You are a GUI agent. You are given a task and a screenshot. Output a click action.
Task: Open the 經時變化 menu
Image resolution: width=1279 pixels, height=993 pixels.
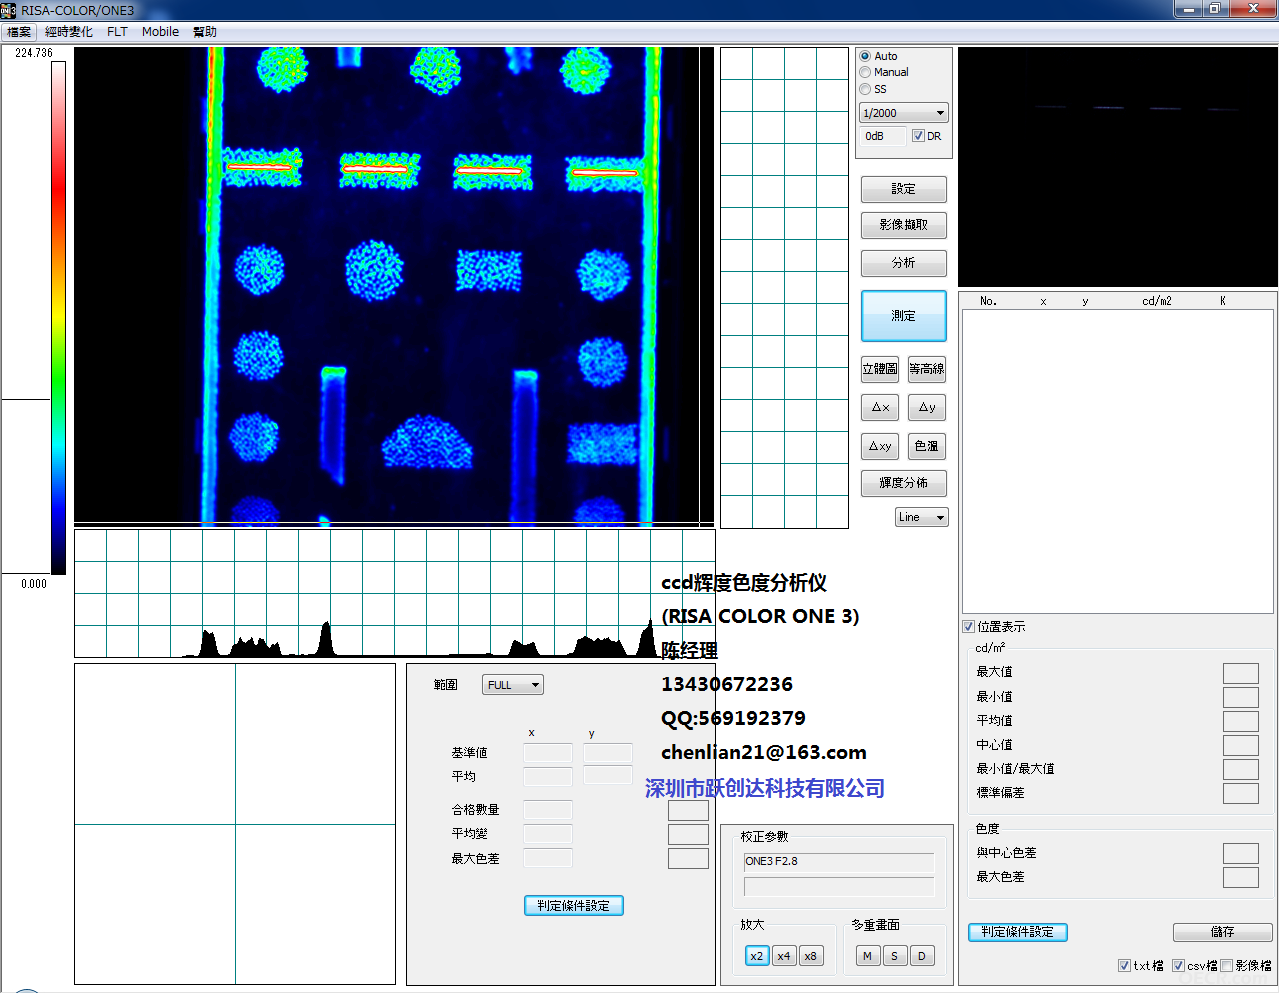coord(69,32)
